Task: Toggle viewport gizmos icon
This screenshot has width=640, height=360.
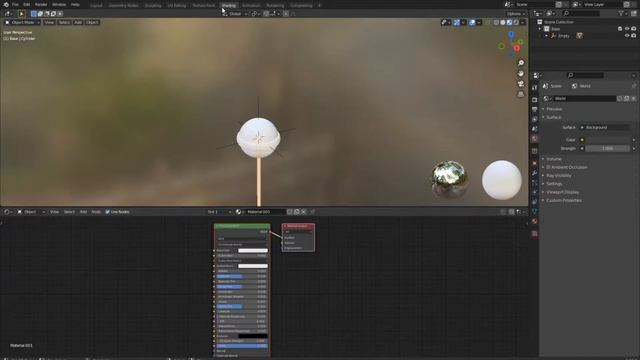Action: tap(457, 22)
